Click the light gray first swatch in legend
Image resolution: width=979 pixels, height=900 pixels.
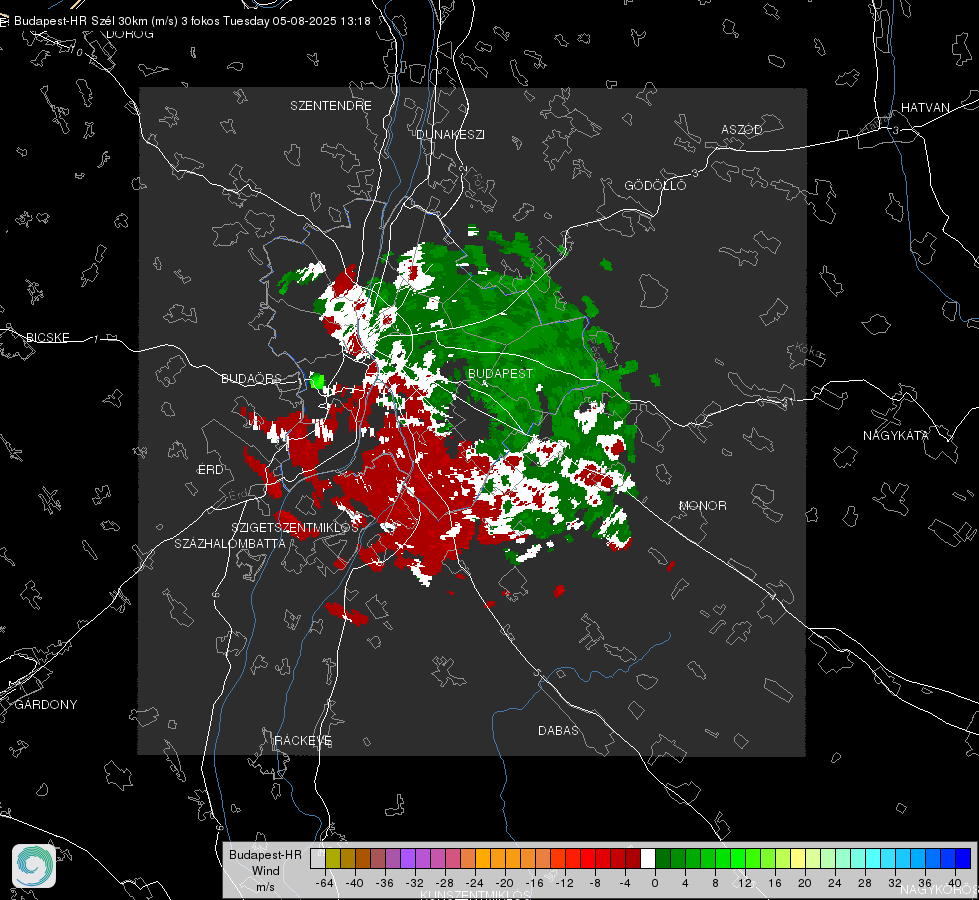point(318,858)
